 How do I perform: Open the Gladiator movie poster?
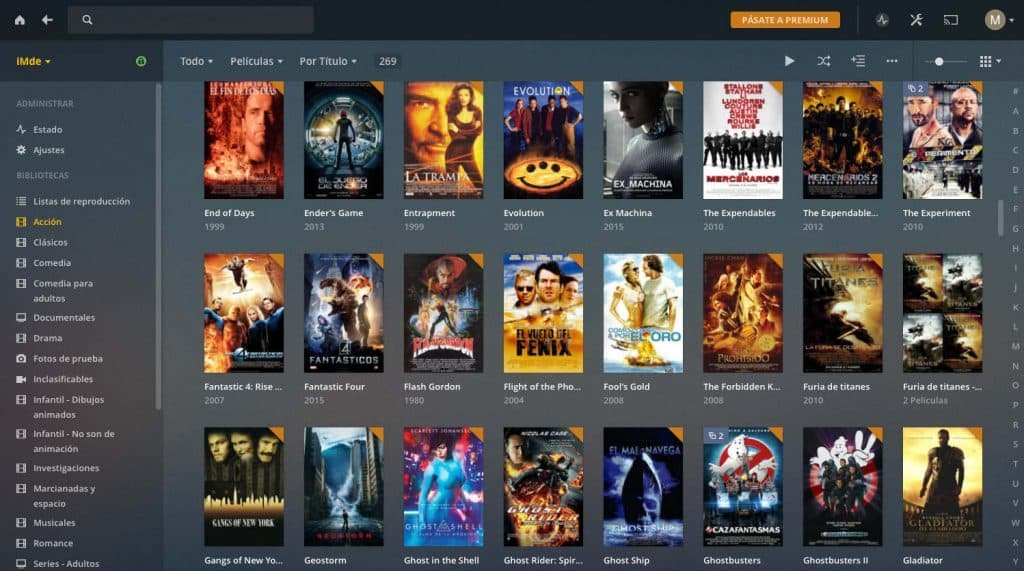[942, 487]
